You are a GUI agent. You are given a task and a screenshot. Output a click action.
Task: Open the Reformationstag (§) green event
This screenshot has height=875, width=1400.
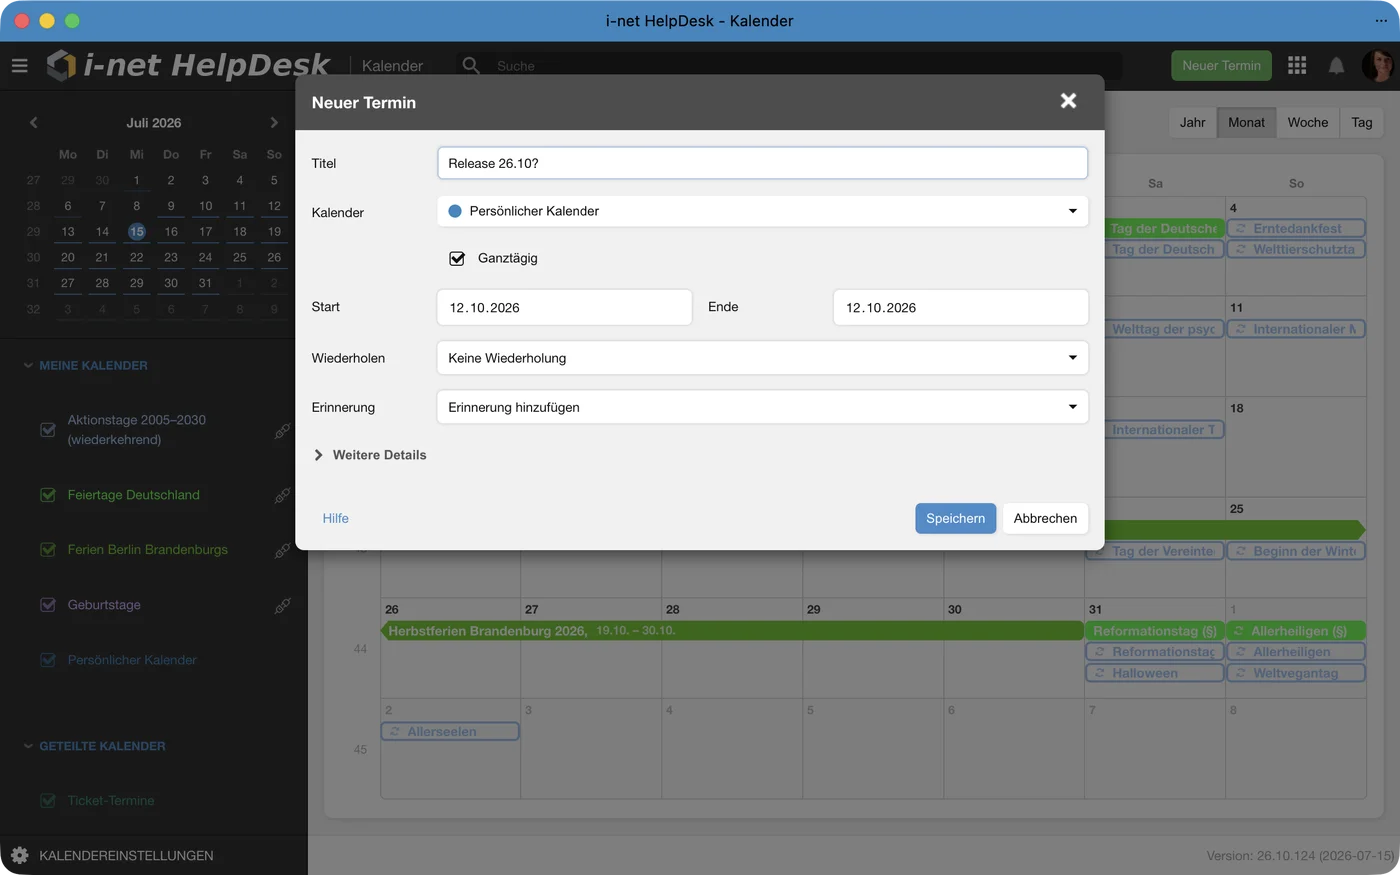tap(1154, 631)
